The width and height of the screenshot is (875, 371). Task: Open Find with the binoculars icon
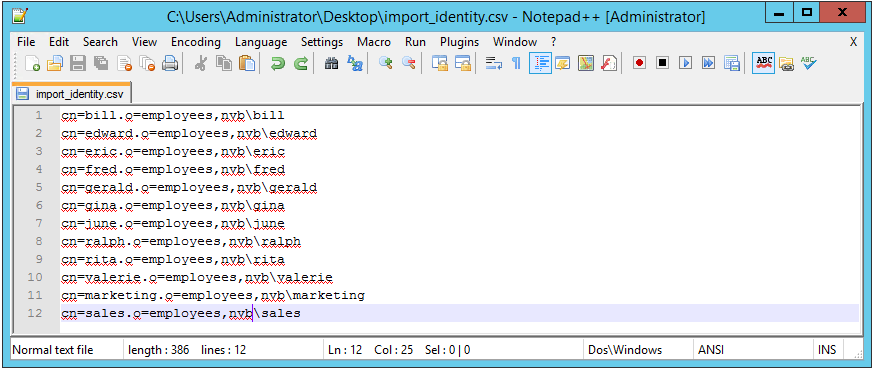coord(331,63)
